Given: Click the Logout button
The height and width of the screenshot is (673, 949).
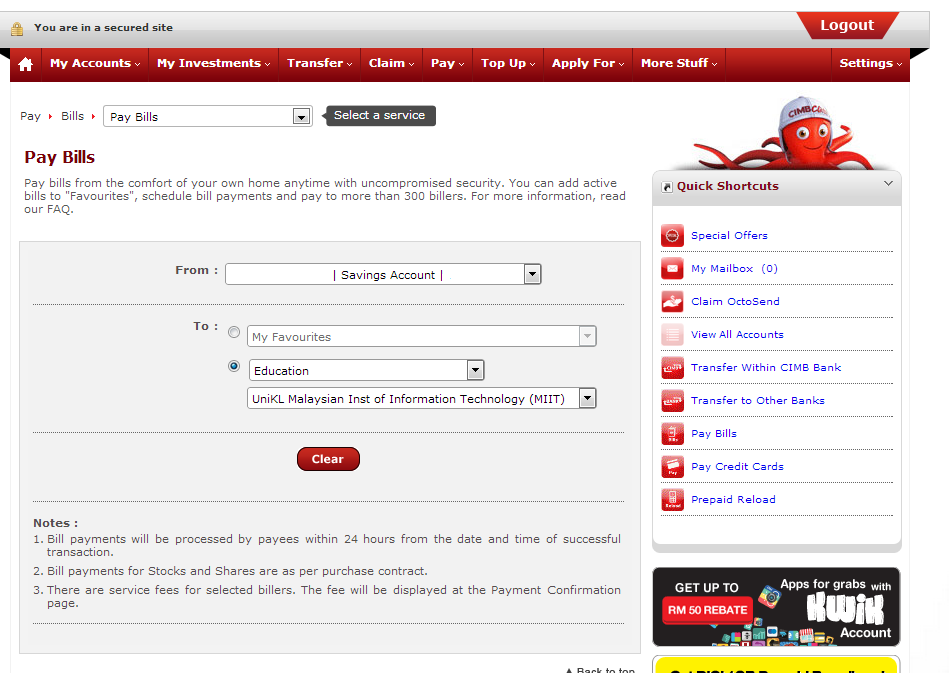Looking at the screenshot, I should click(x=847, y=25).
